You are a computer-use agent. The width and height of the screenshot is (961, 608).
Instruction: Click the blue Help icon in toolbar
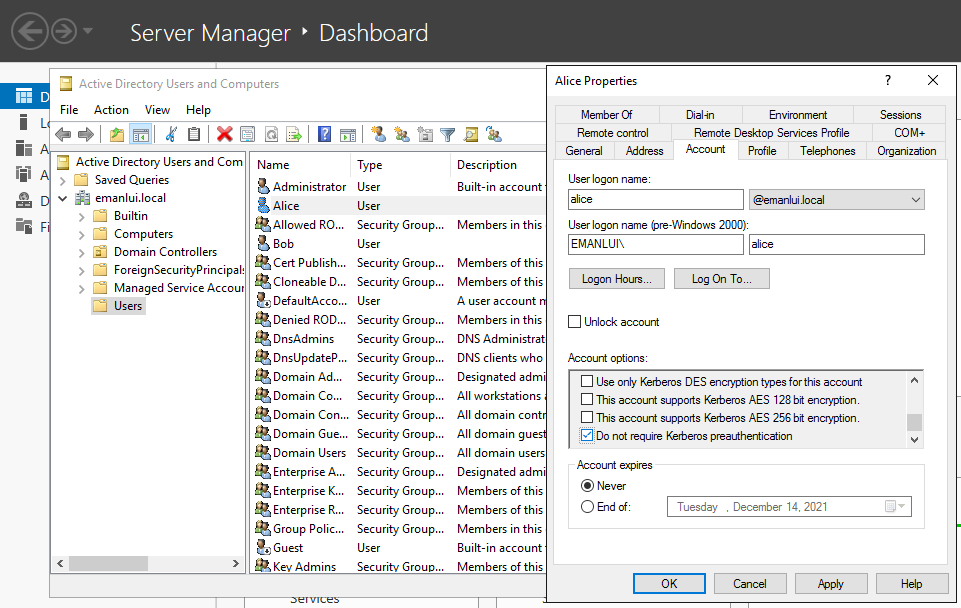click(324, 134)
